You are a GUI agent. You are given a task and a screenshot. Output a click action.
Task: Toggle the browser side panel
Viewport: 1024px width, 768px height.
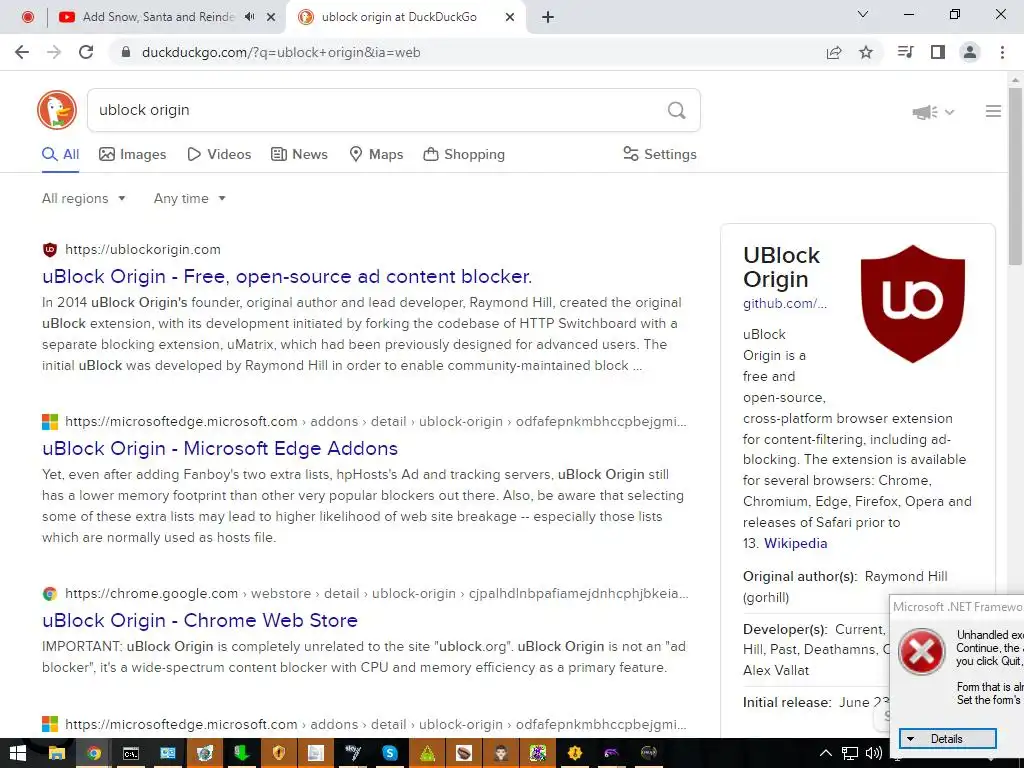938,52
